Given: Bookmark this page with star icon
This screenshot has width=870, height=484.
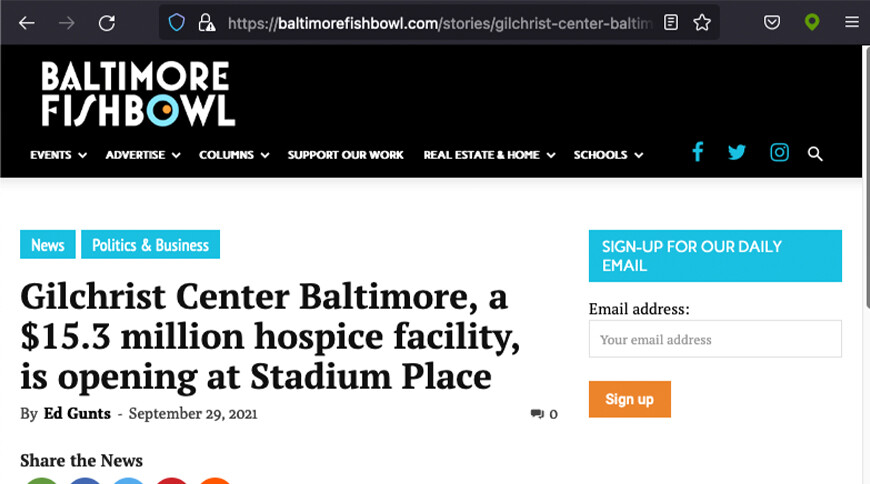Looking at the screenshot, I should [x=702, y=22].
